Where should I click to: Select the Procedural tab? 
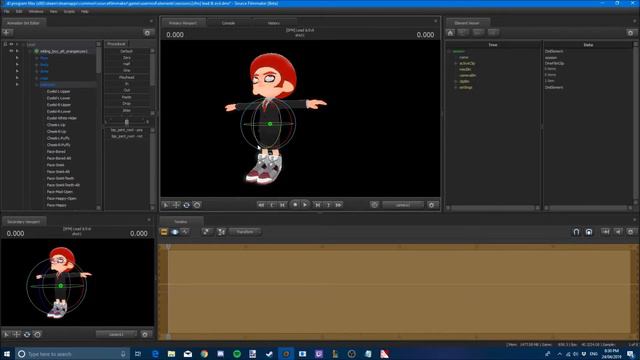pyautogui.click(x=116, y=44)
